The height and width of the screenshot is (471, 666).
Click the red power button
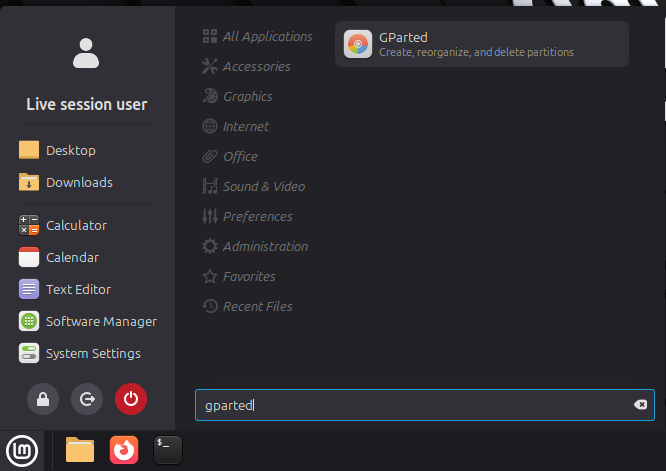coord(131,399)
